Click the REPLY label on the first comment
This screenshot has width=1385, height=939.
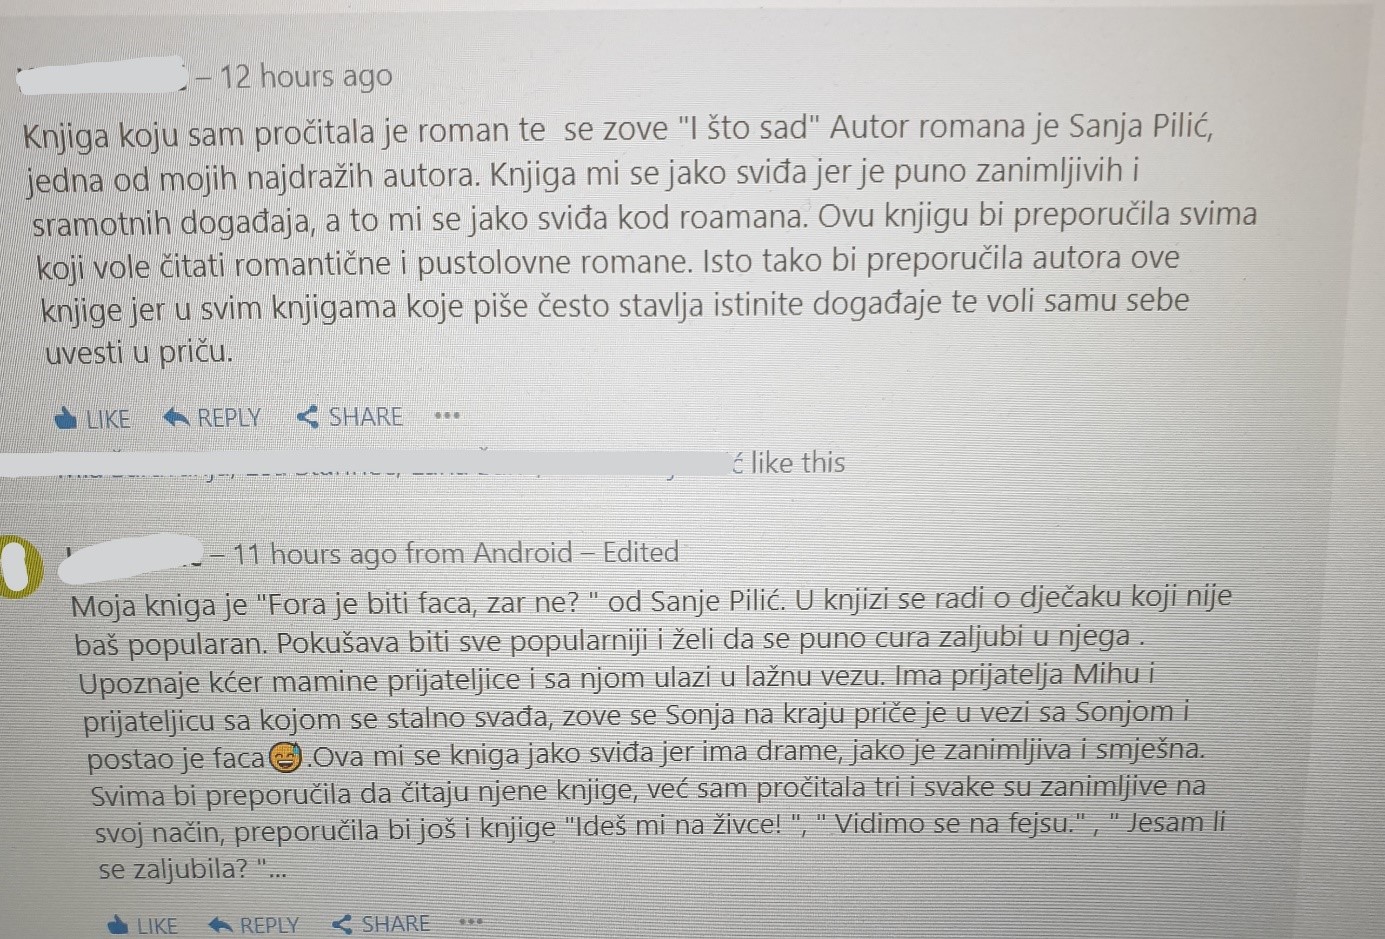229,418
